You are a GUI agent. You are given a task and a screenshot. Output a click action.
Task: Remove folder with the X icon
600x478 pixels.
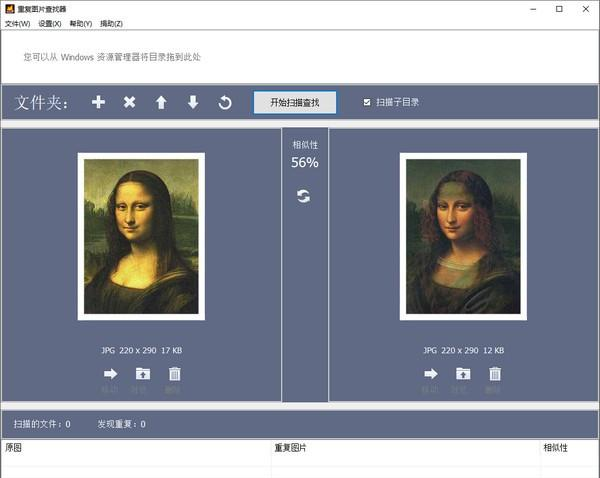pos(129,102)
